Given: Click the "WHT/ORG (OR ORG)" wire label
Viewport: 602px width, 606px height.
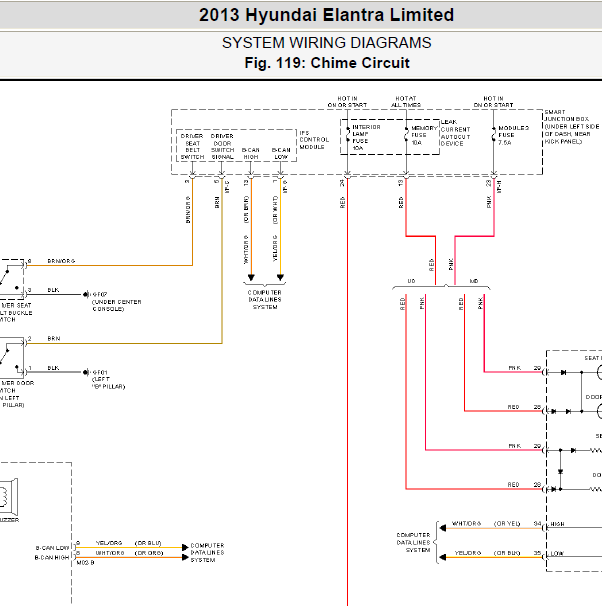Looking at the screenshot, I should point(129,553).
